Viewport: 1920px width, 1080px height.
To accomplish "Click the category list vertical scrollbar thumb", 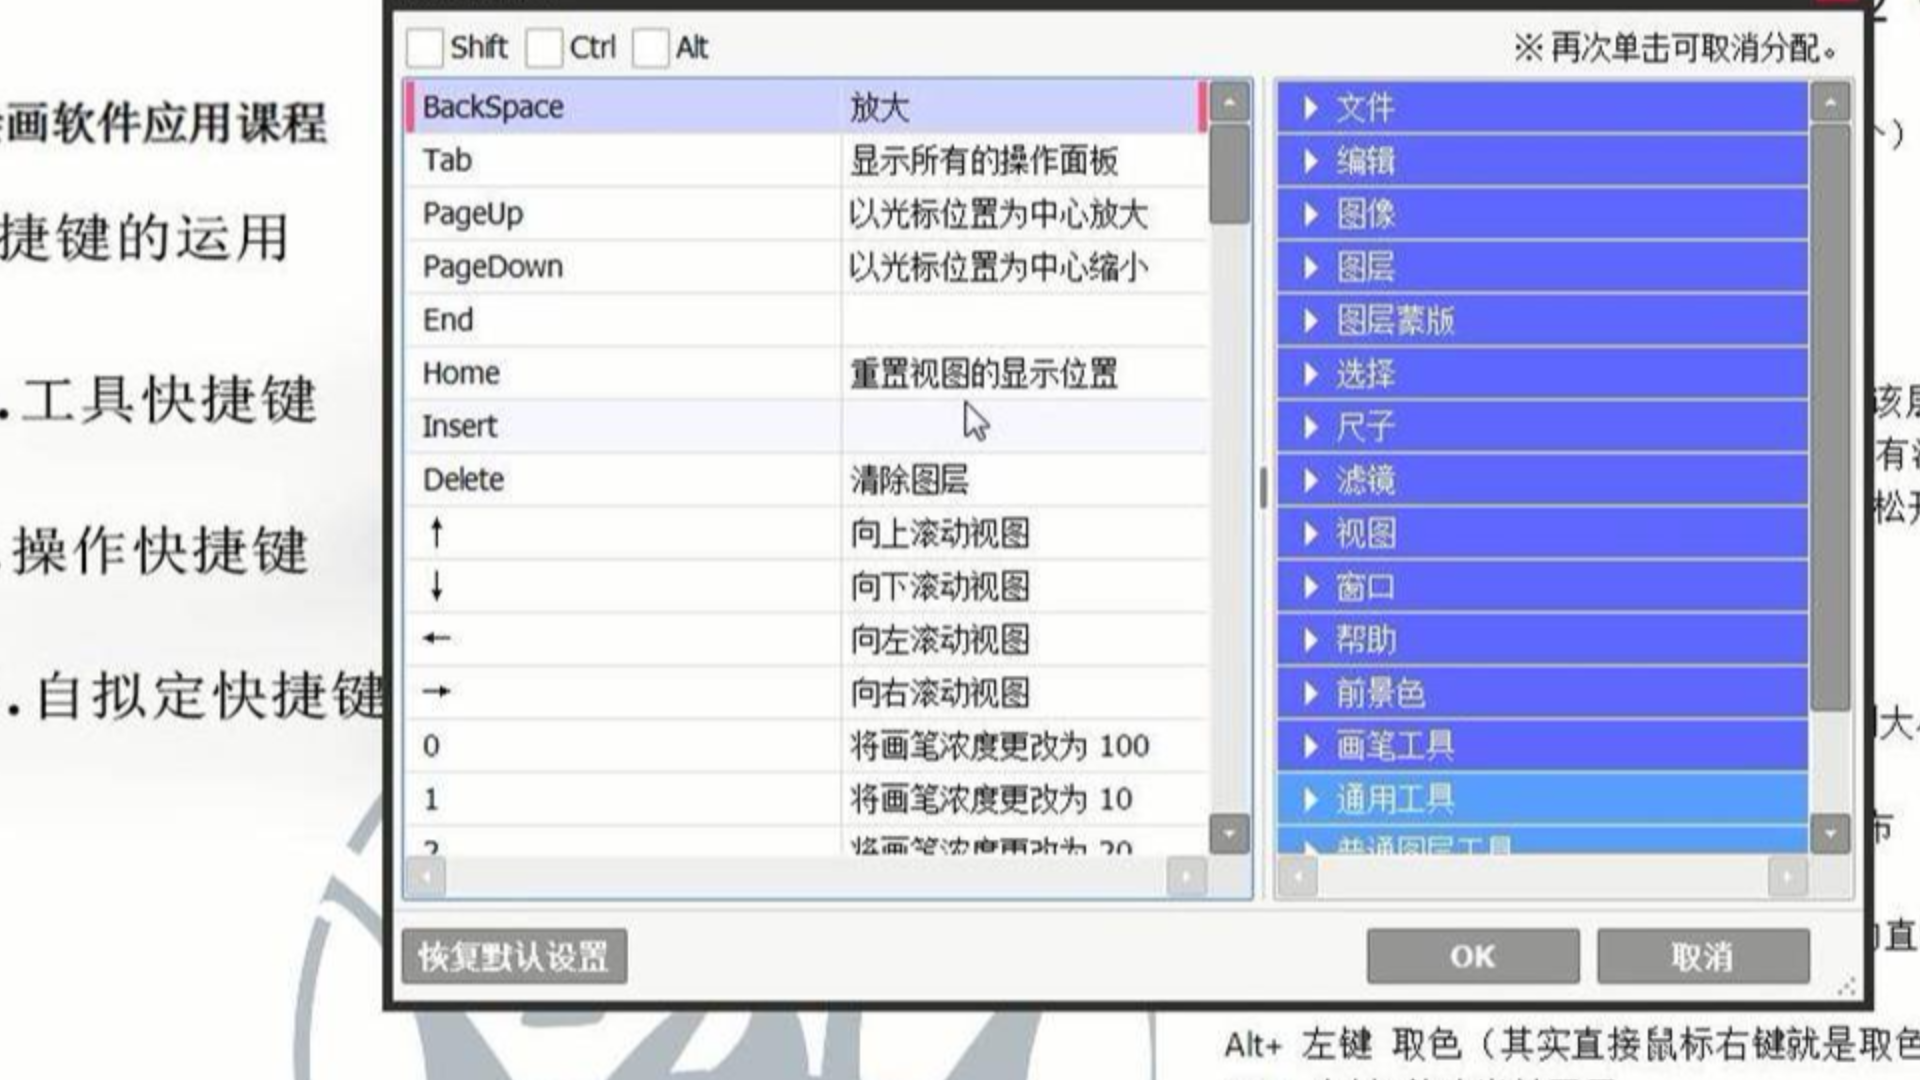I will [x=1830, y=417].
